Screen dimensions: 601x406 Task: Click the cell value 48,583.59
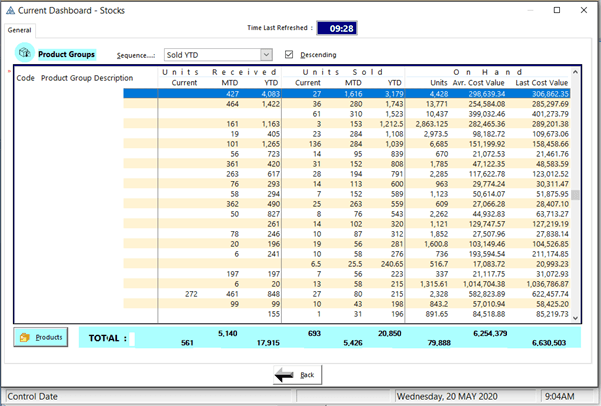(552, 164)
